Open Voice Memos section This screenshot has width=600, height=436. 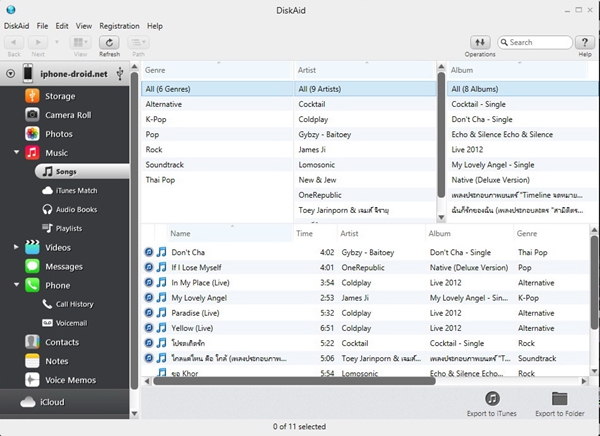(60, 380)
